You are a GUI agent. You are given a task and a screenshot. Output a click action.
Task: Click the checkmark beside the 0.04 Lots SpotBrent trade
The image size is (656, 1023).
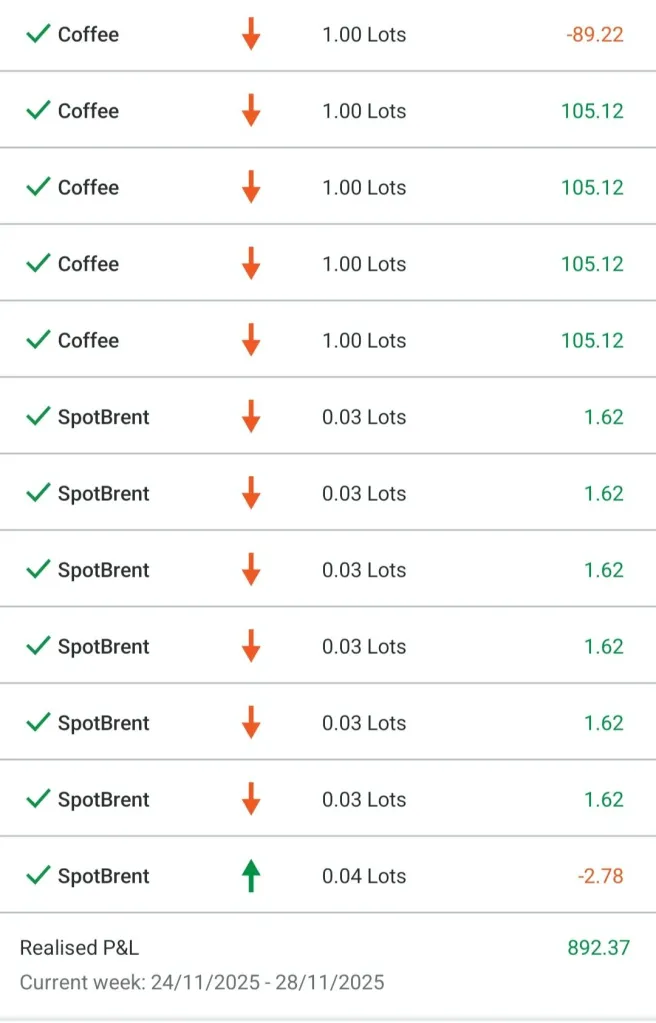[38, 876]
